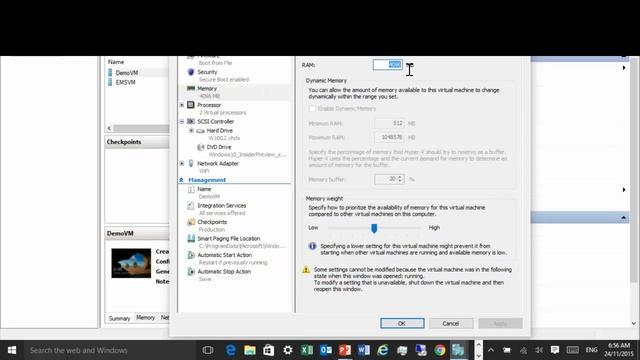Switch to the Summary tab
Screen dimensions: 640x360
(x=120, y=318)
